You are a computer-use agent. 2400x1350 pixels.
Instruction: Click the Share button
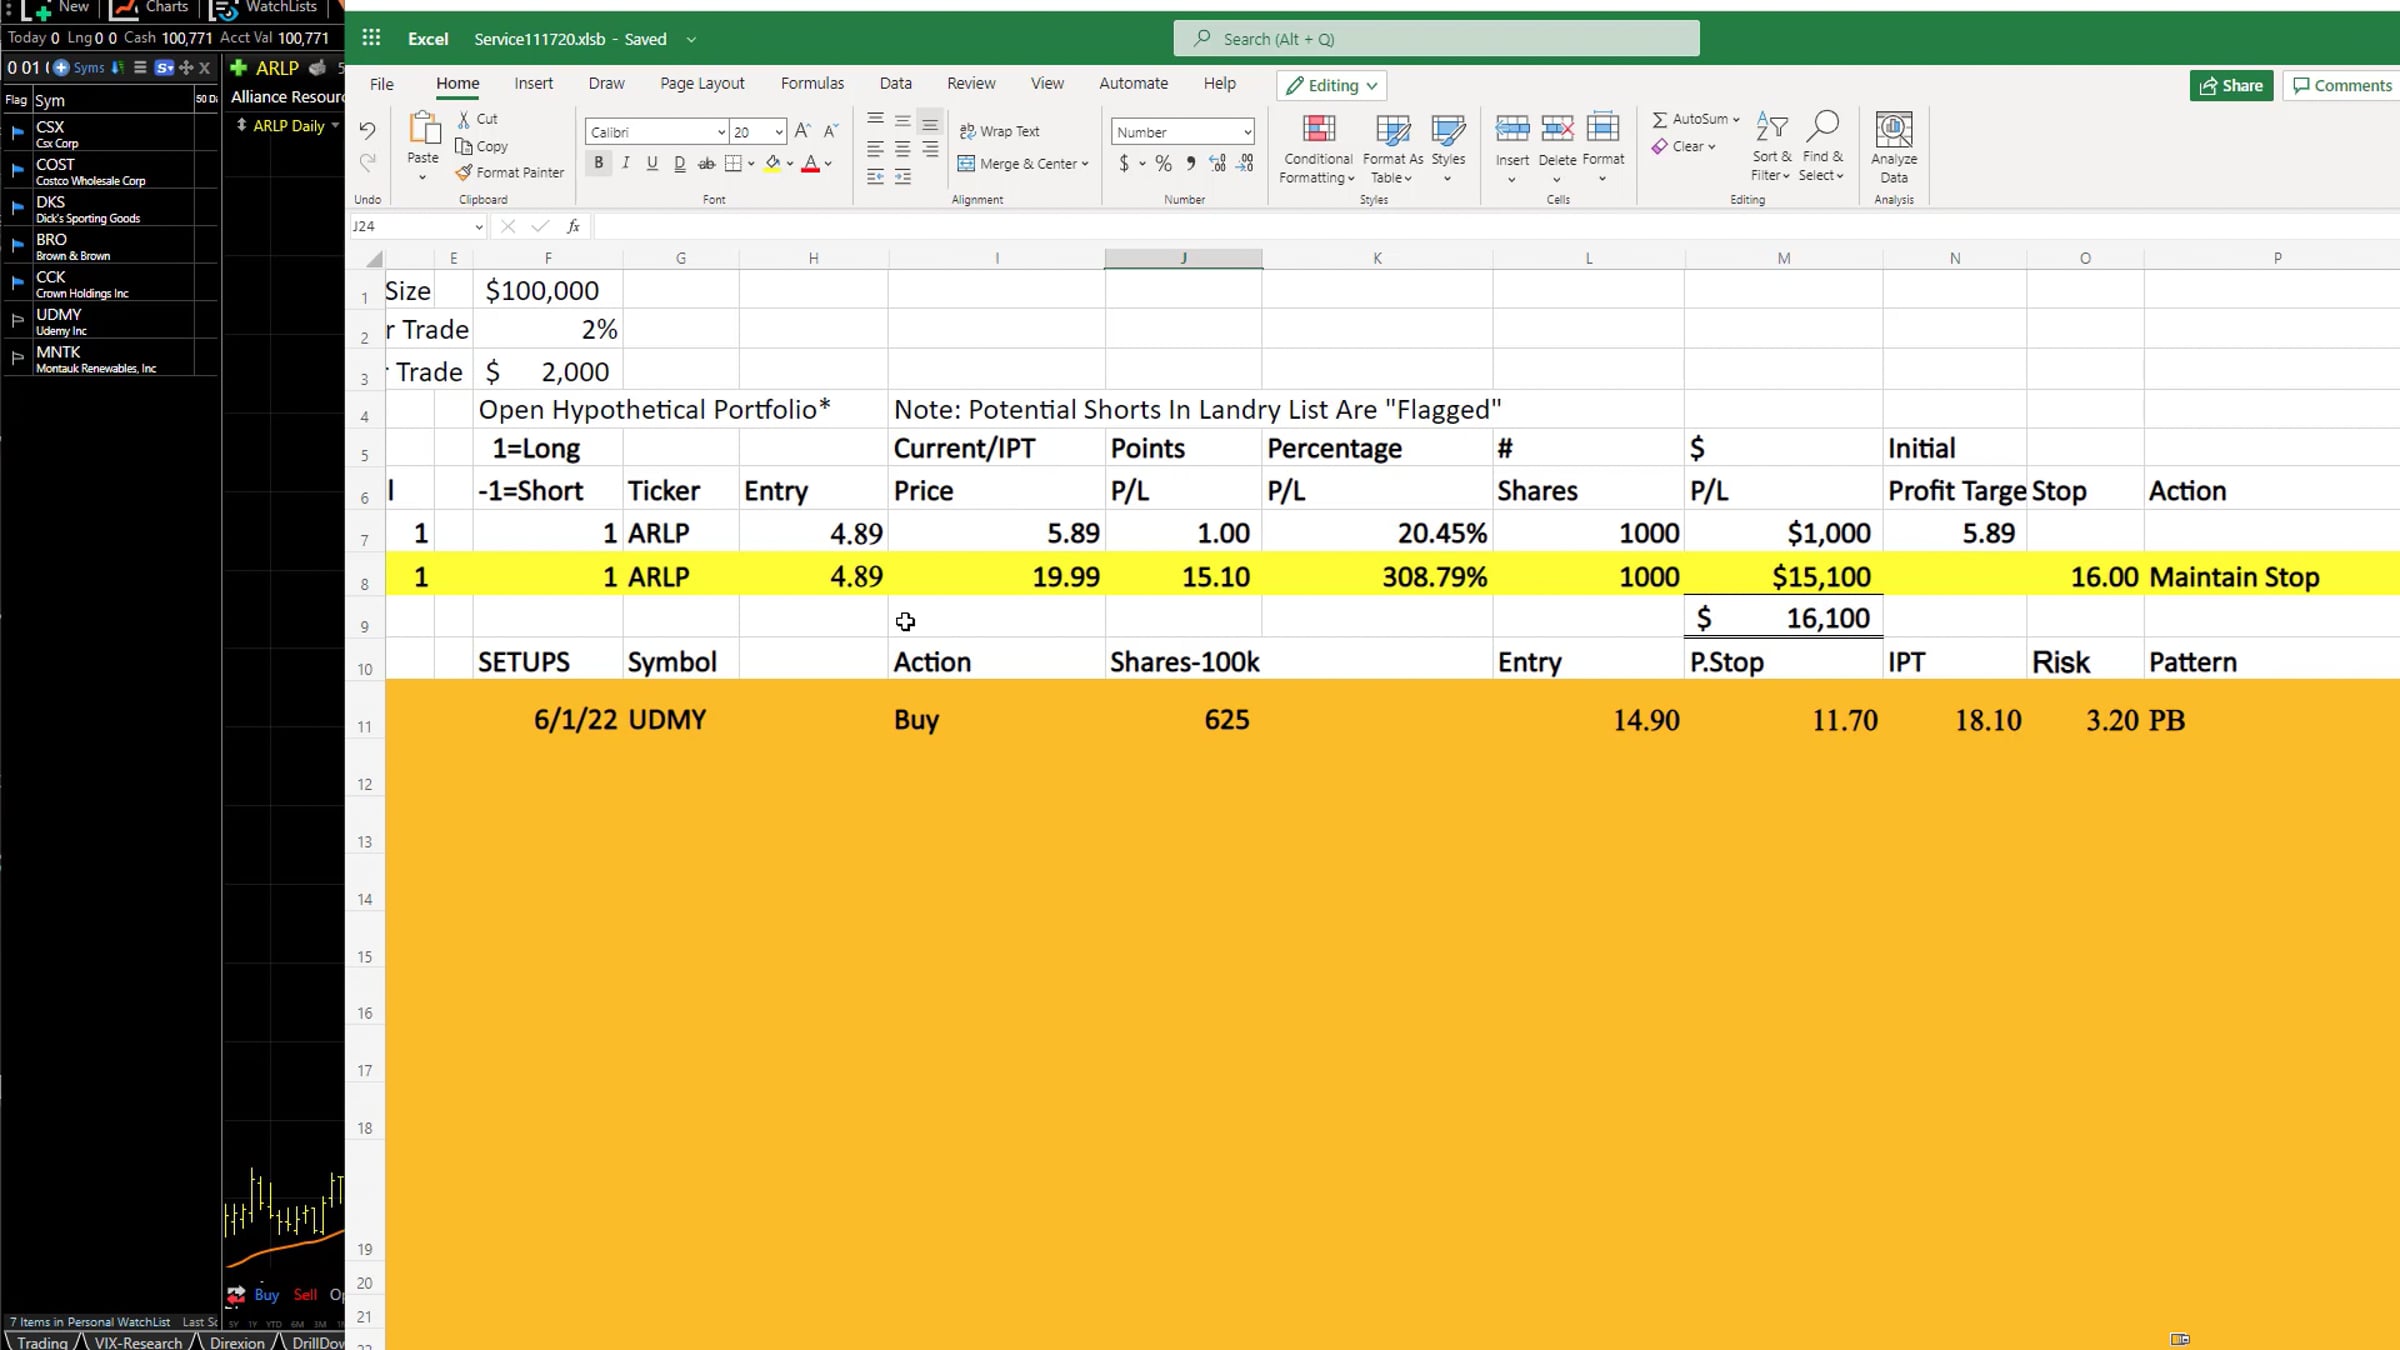[2231, 85]
